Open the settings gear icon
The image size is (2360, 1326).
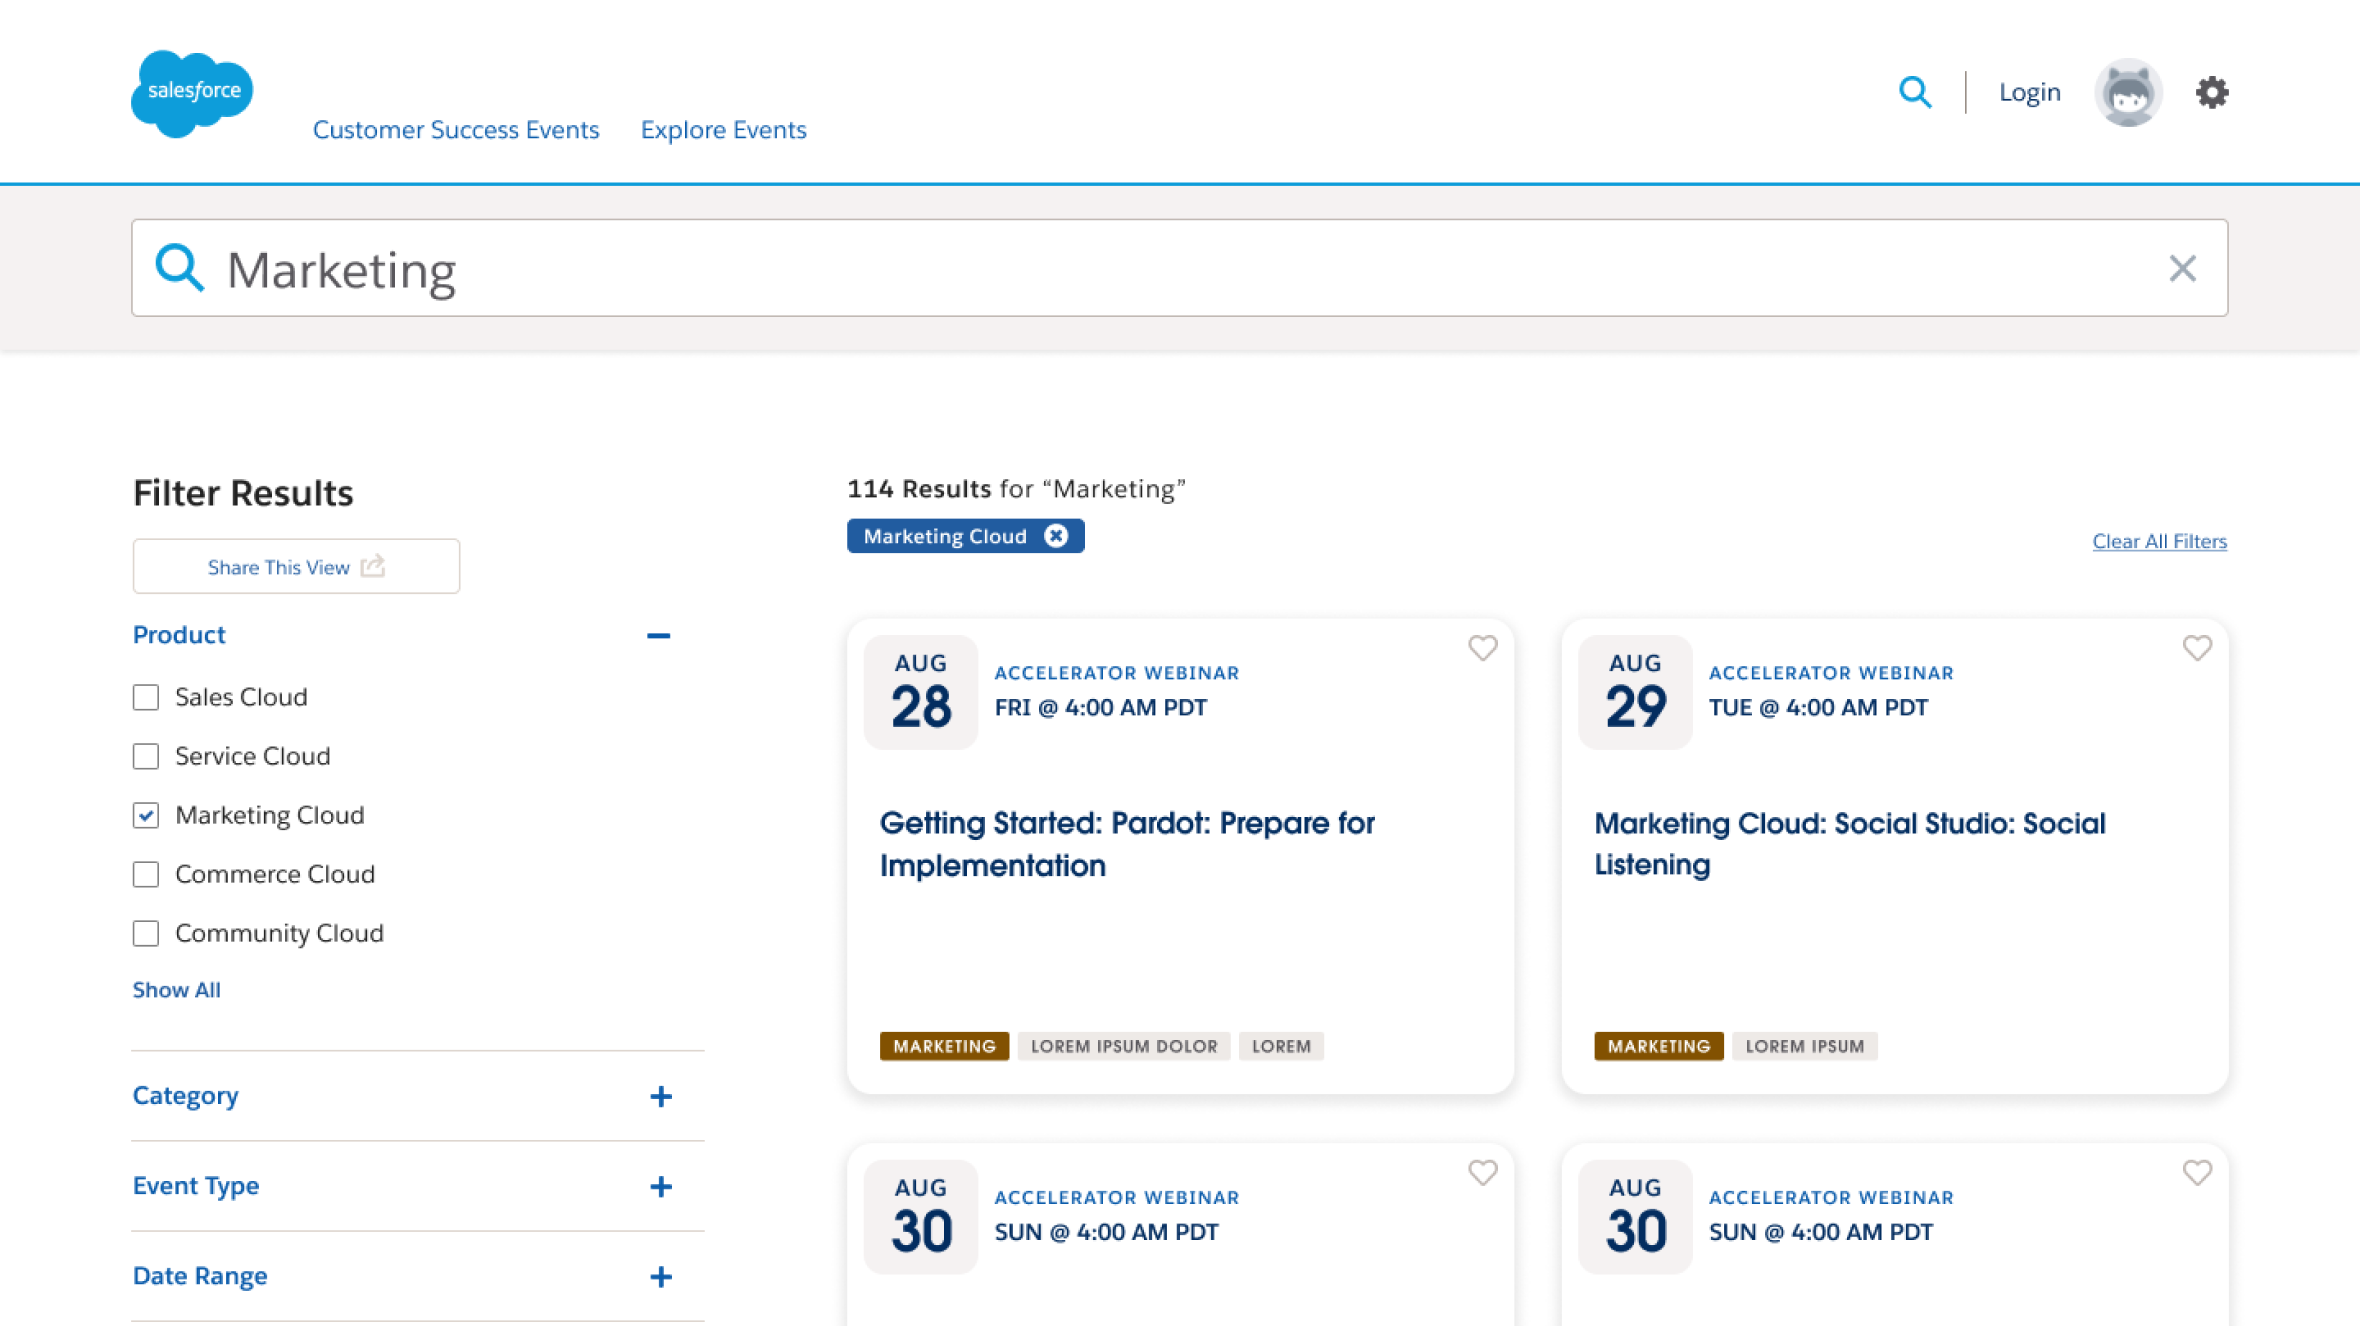[x=2212, y=92]
